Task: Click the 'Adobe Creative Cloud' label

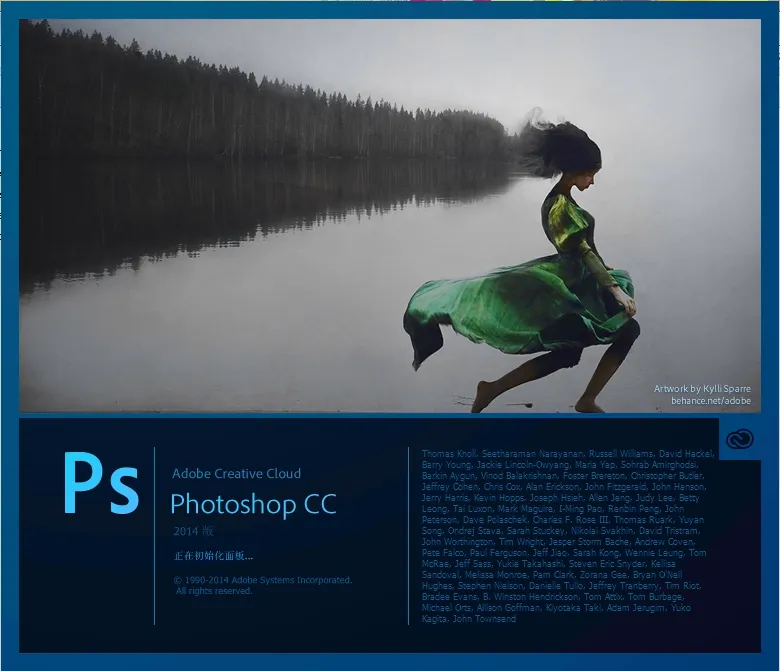Action: (x=236, y=474)
